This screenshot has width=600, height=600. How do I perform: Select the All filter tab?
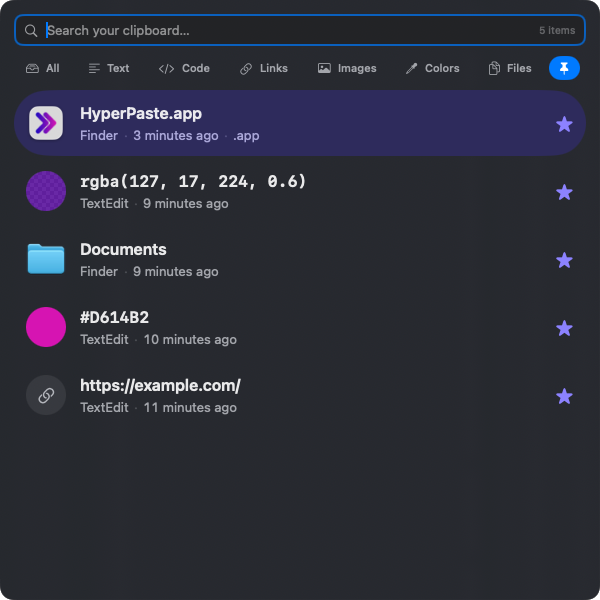pyautogui.click(x=42, y=68)
